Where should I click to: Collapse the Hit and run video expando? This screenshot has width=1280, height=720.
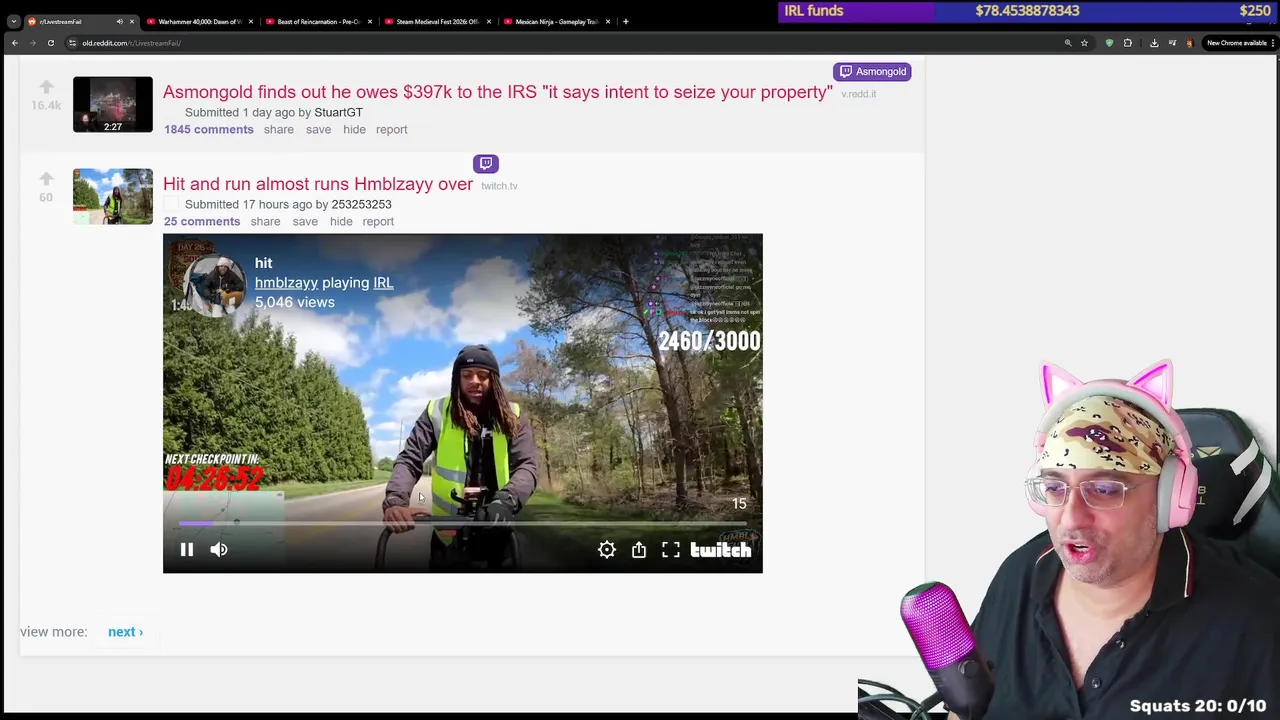click(x=172, y=204)
